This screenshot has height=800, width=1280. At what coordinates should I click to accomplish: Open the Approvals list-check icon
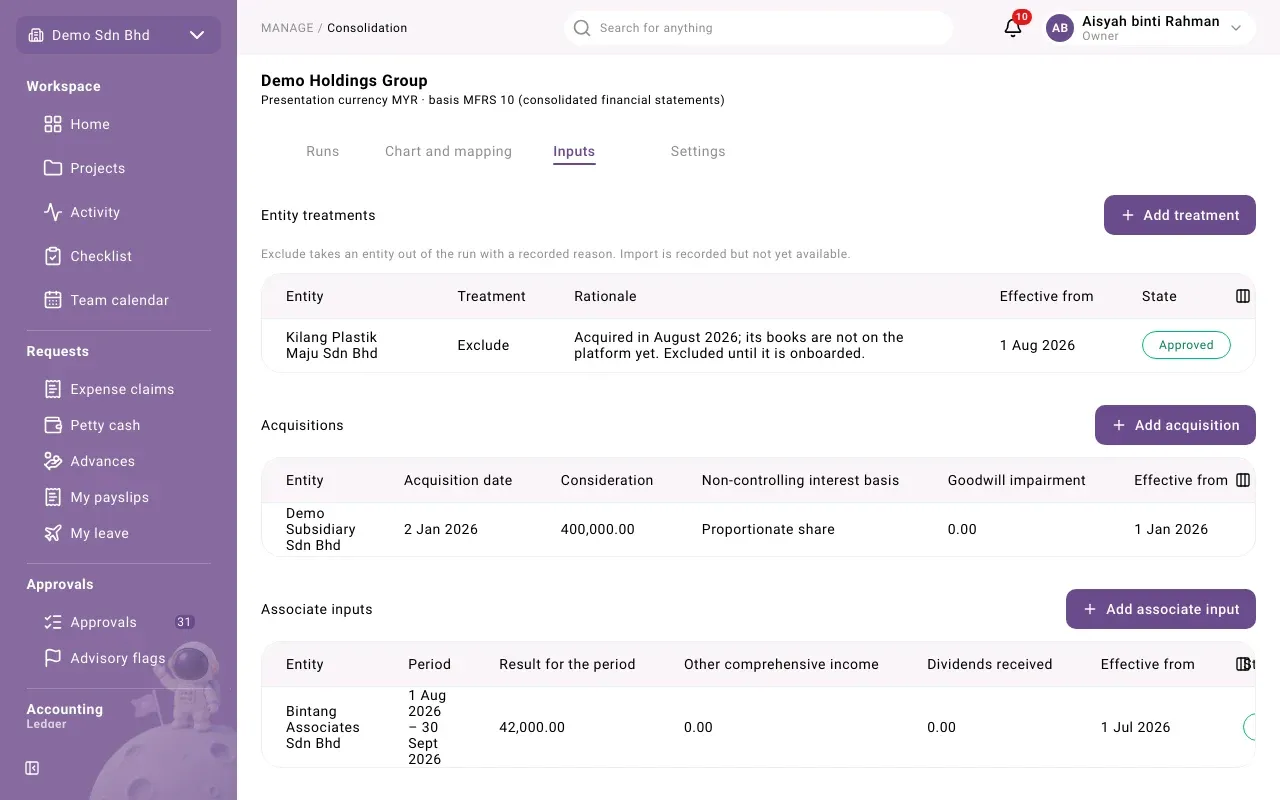click(x=53, y=622)
